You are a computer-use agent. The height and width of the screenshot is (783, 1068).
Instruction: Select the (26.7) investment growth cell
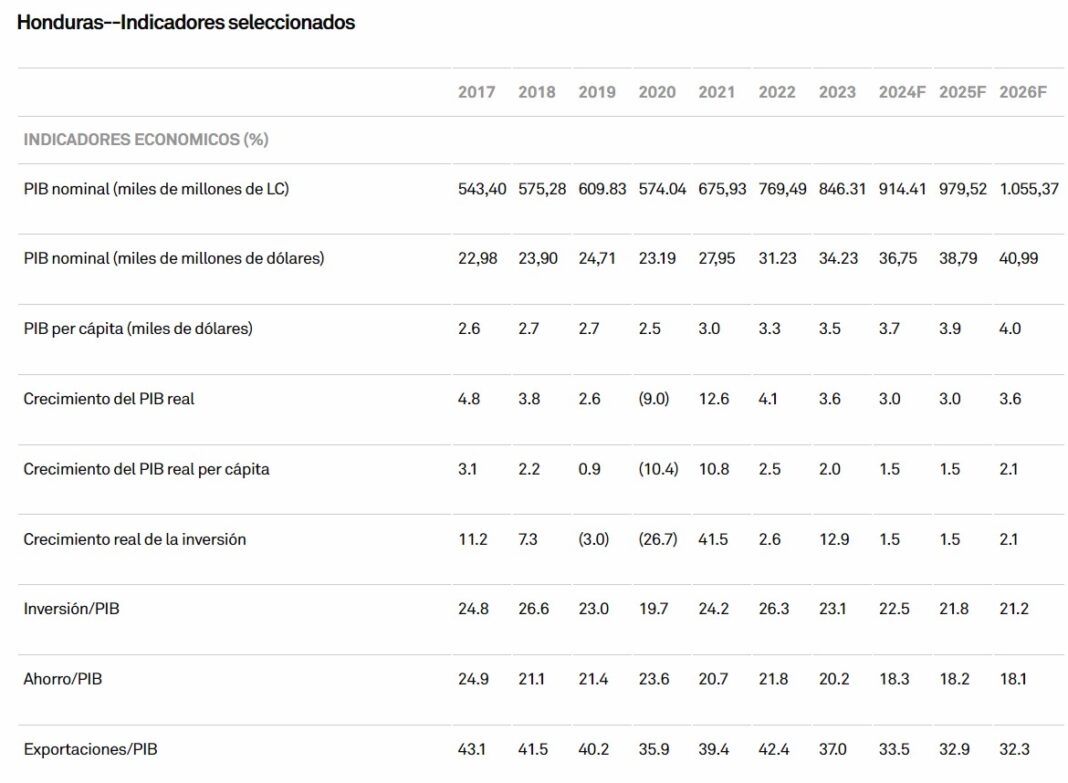point(658,539)
